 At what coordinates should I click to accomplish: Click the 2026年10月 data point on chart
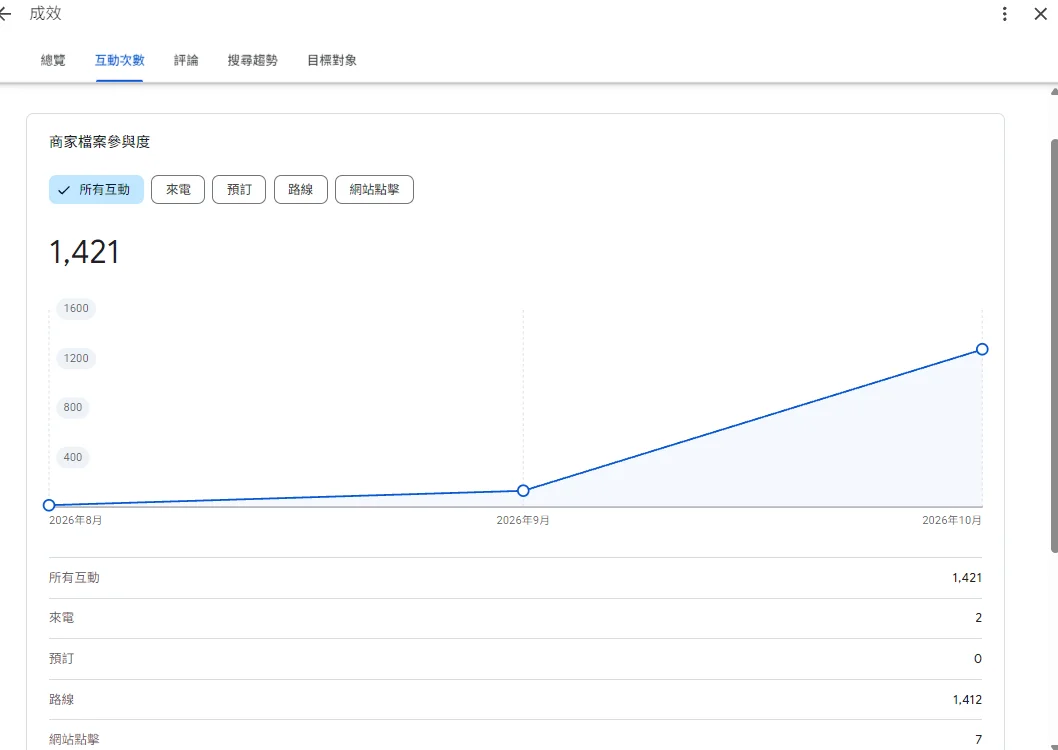click(982, 349)
